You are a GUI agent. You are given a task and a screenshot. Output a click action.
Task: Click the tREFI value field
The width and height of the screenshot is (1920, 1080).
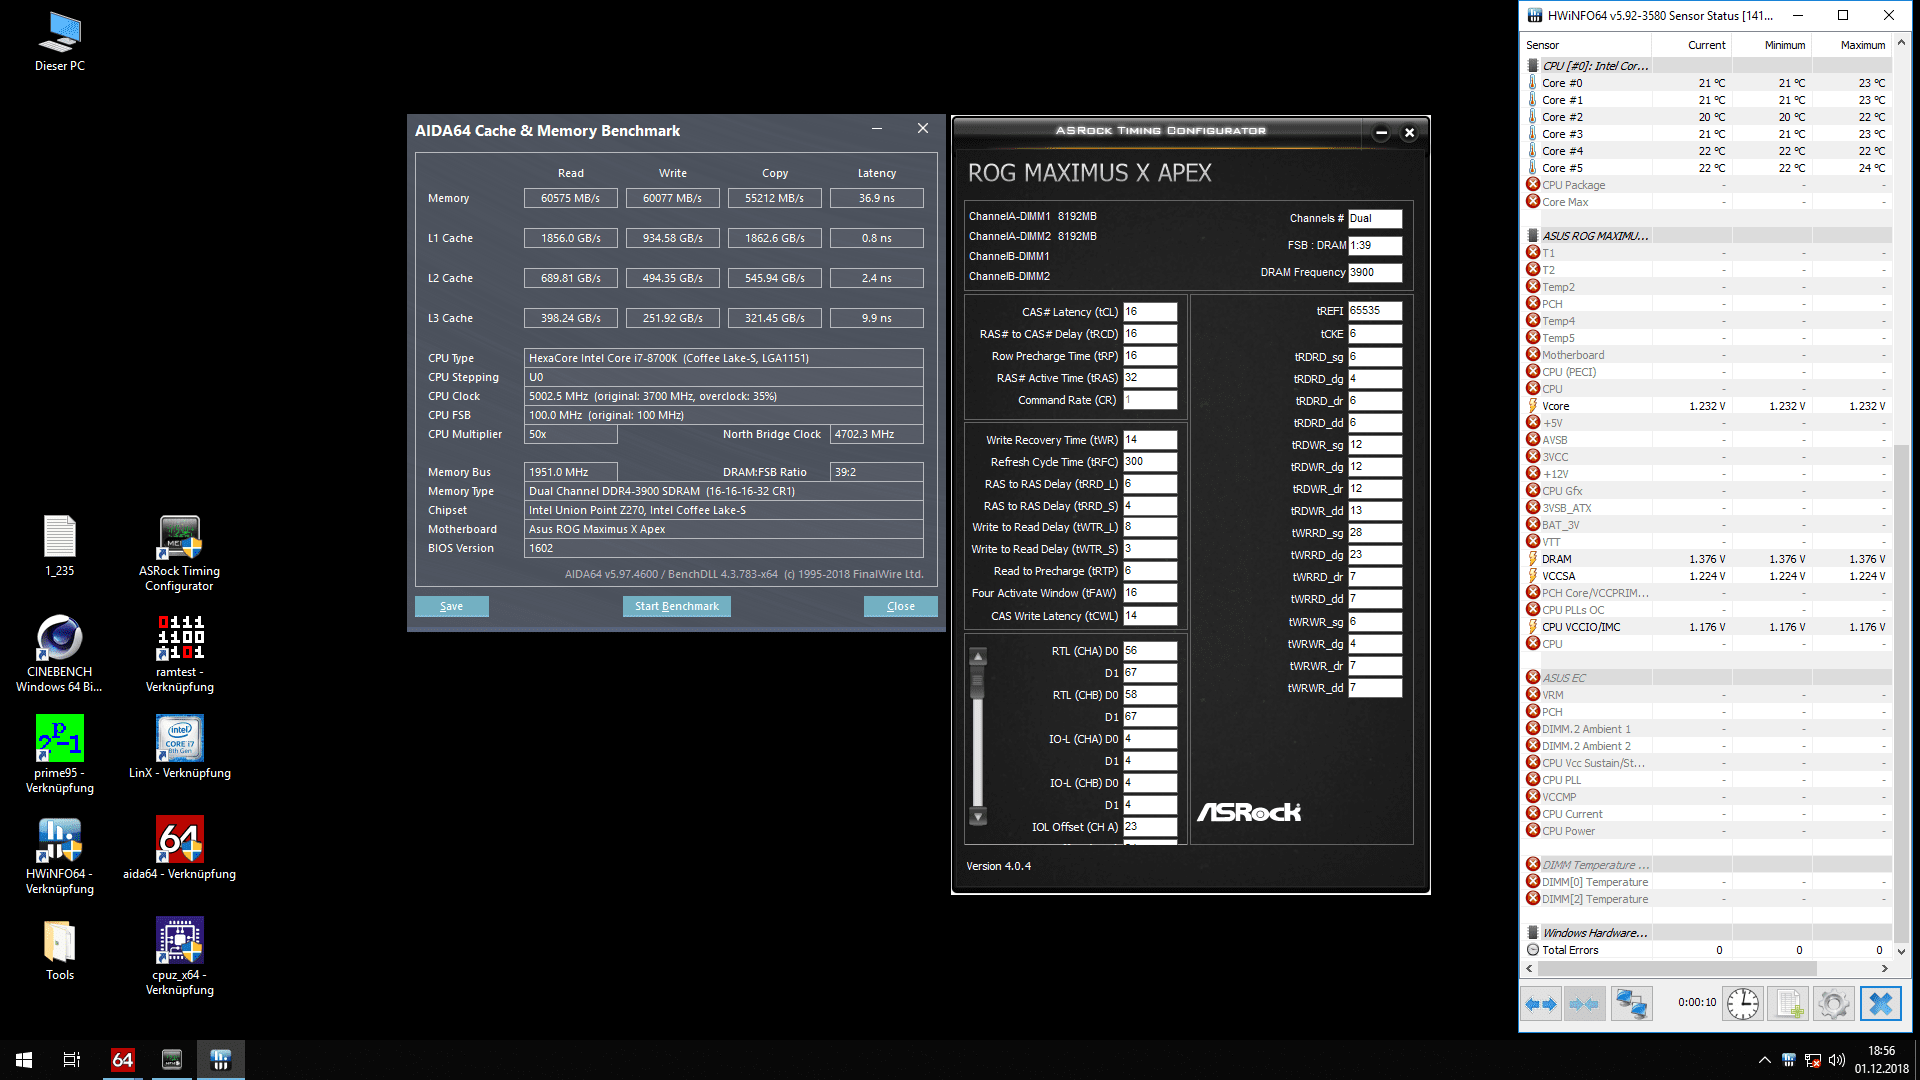pyautogui.click(x=1375, y=311)
